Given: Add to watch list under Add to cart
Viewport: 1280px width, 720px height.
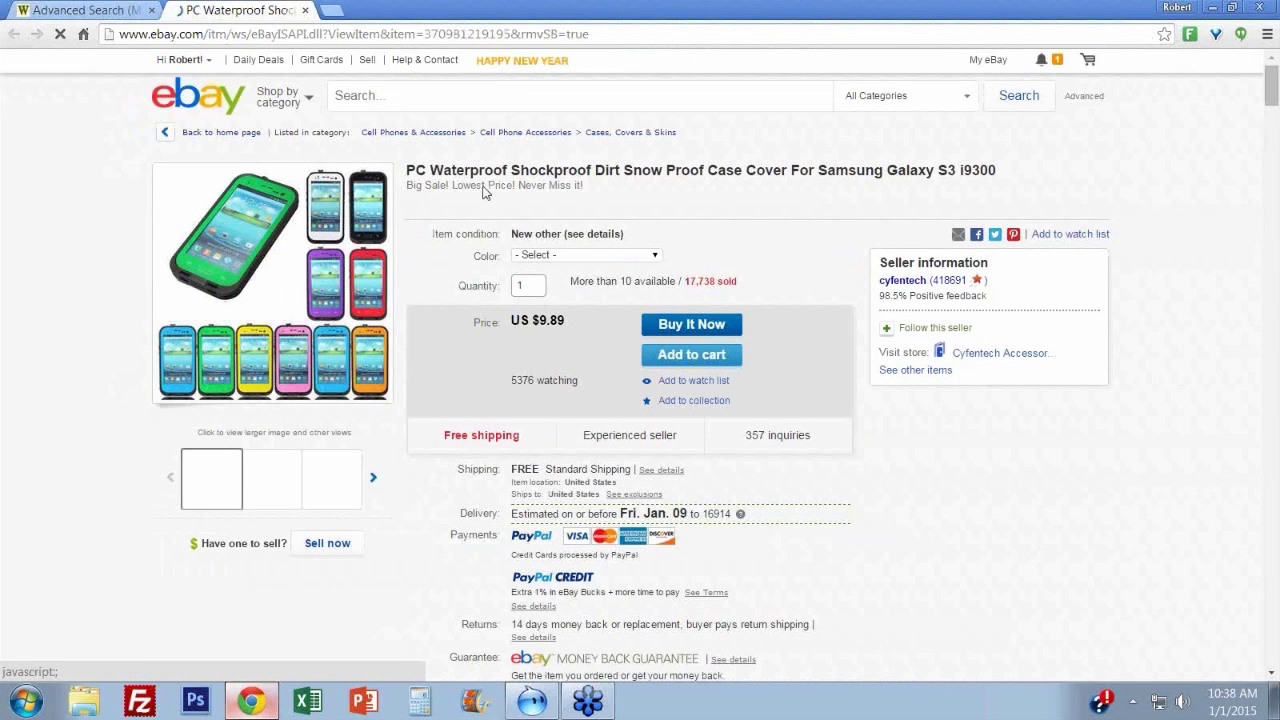Looking at the screenshot, I should click(x=694, y=380).
